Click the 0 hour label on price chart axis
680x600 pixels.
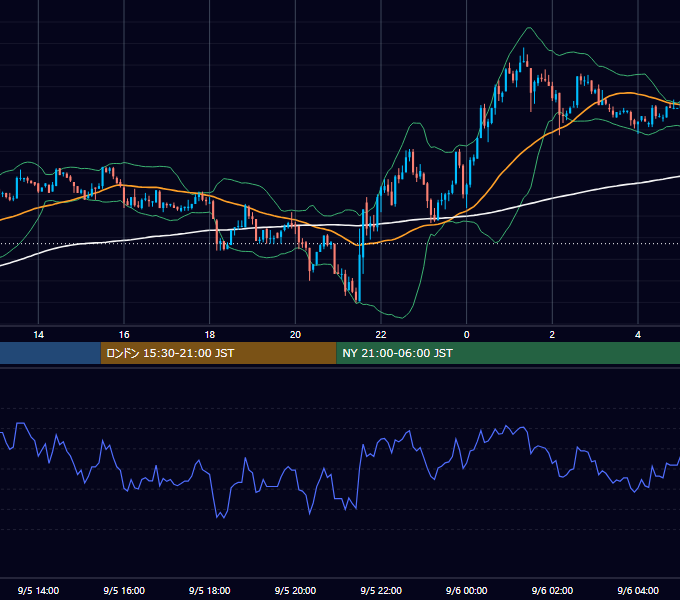(467, 335)
